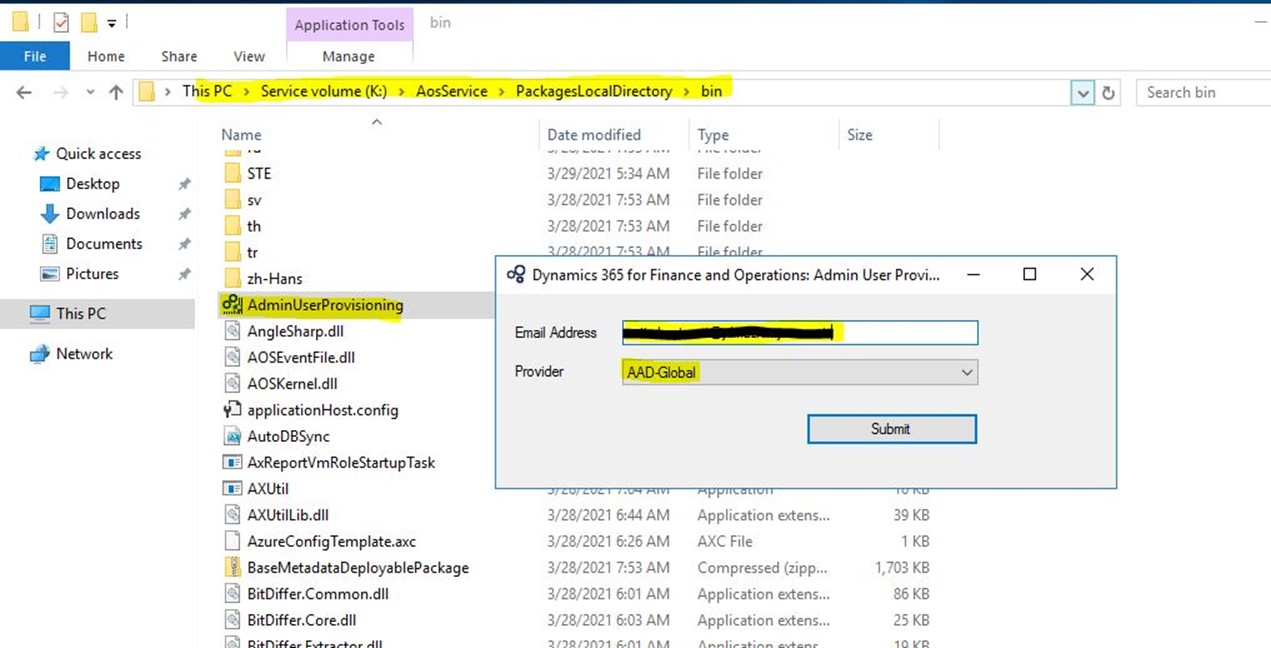1271x648 pixels.
Task: Navigate to Service volume (K:) in path
Action: click(324, 91)
